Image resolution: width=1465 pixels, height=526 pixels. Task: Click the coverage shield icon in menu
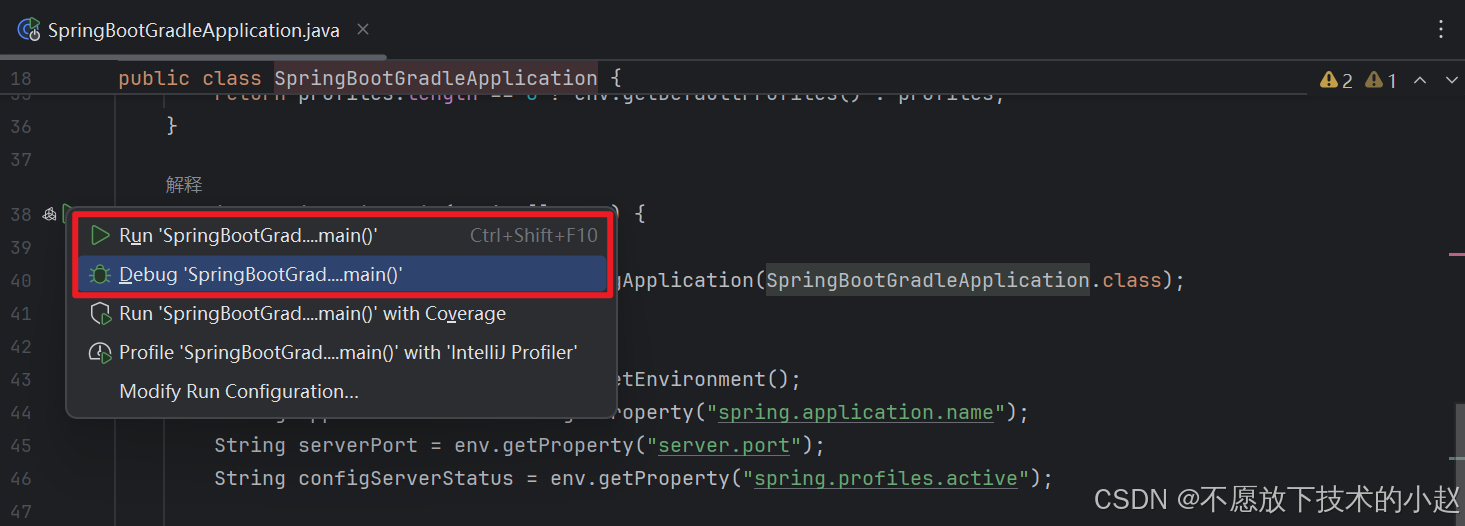(x=100, y=313)
